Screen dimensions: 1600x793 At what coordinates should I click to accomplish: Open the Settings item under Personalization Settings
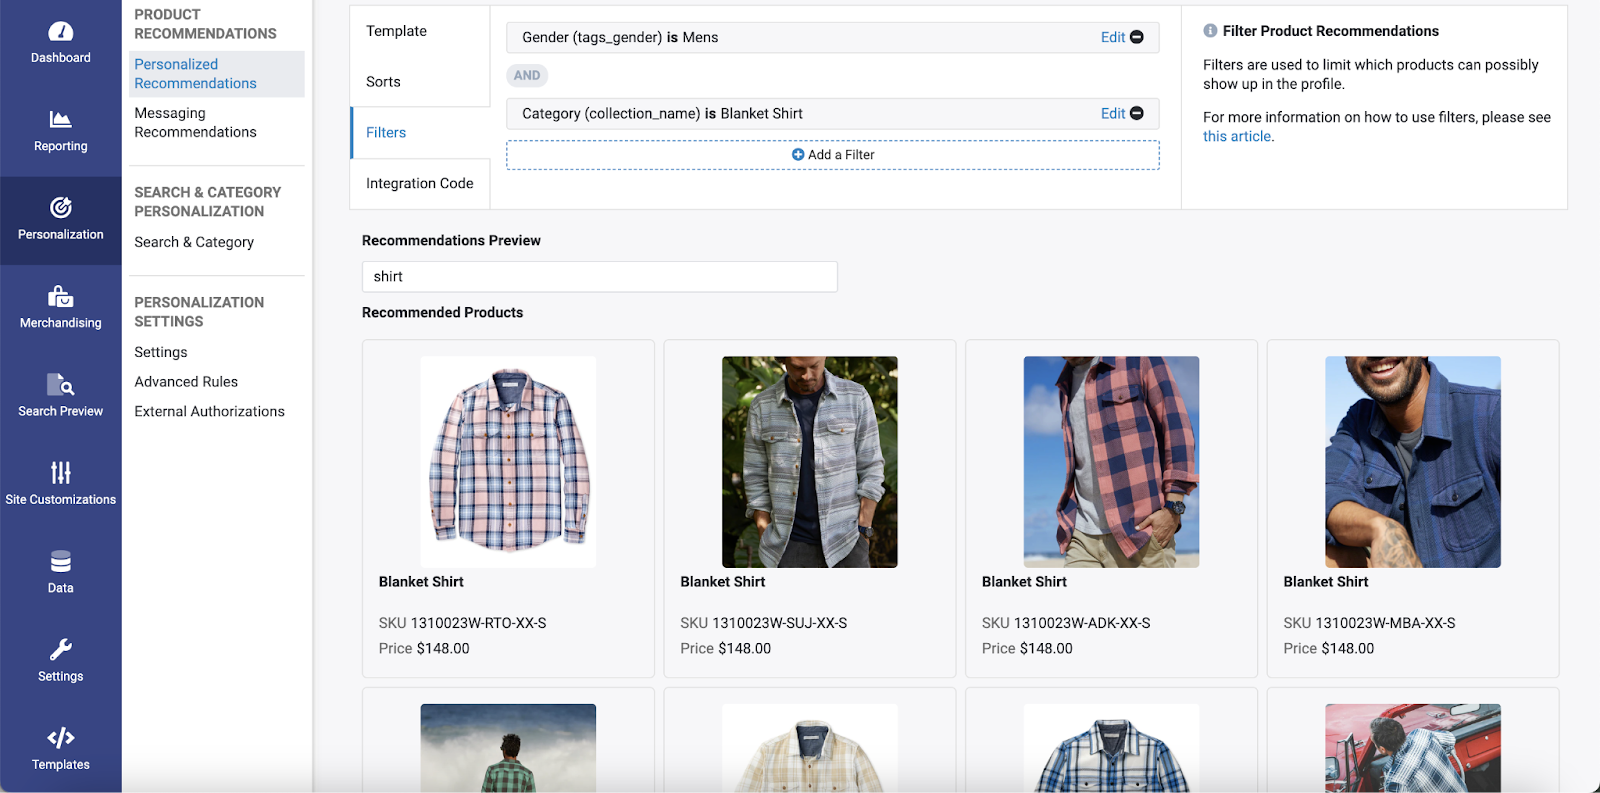161,352
